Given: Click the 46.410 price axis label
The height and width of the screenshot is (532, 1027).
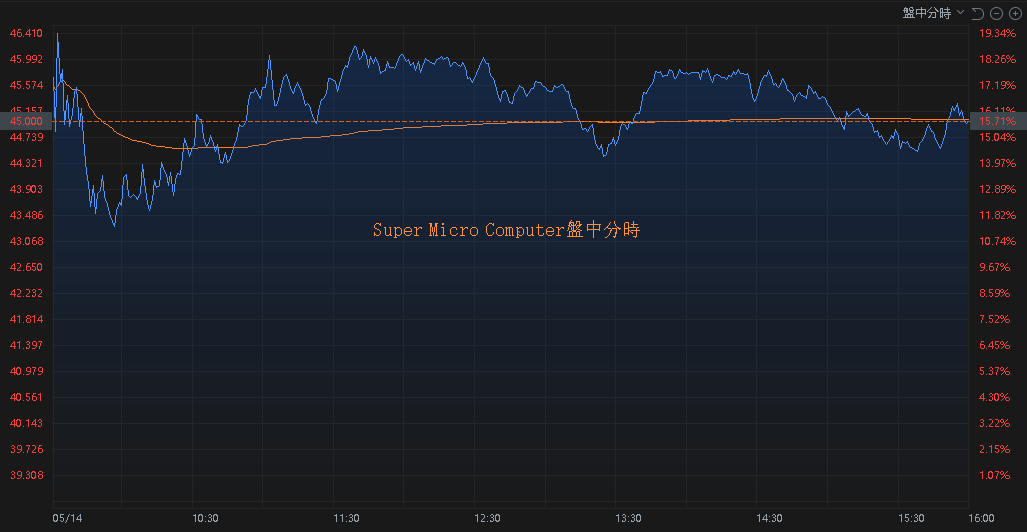Looking at the screenshot, I should point(26,33).
